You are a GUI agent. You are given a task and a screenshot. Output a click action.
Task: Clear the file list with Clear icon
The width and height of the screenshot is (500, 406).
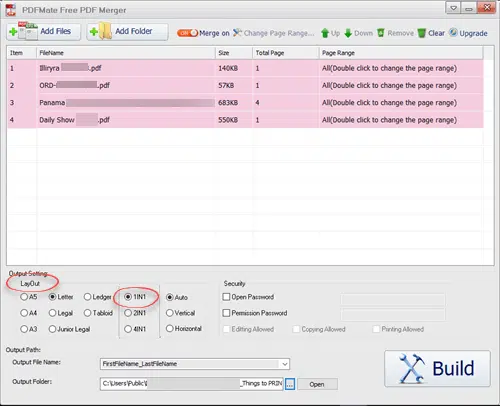tap(431, 33)
